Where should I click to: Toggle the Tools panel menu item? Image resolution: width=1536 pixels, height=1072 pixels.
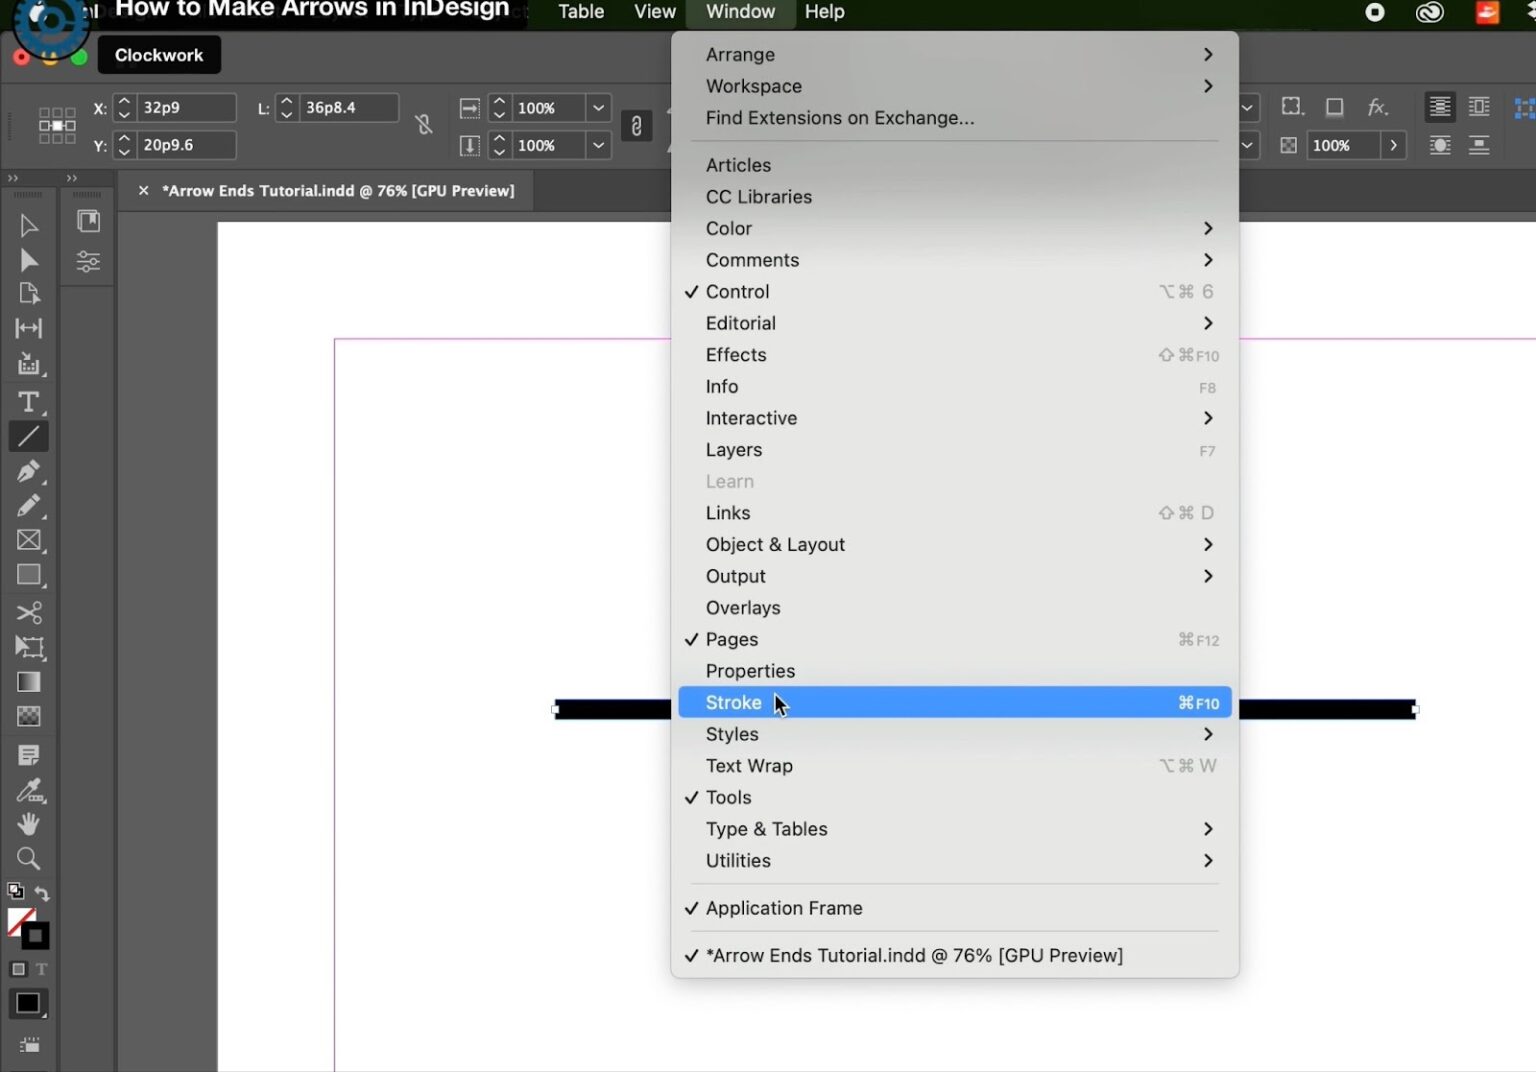pyautogui.click(x=955, y=797)
